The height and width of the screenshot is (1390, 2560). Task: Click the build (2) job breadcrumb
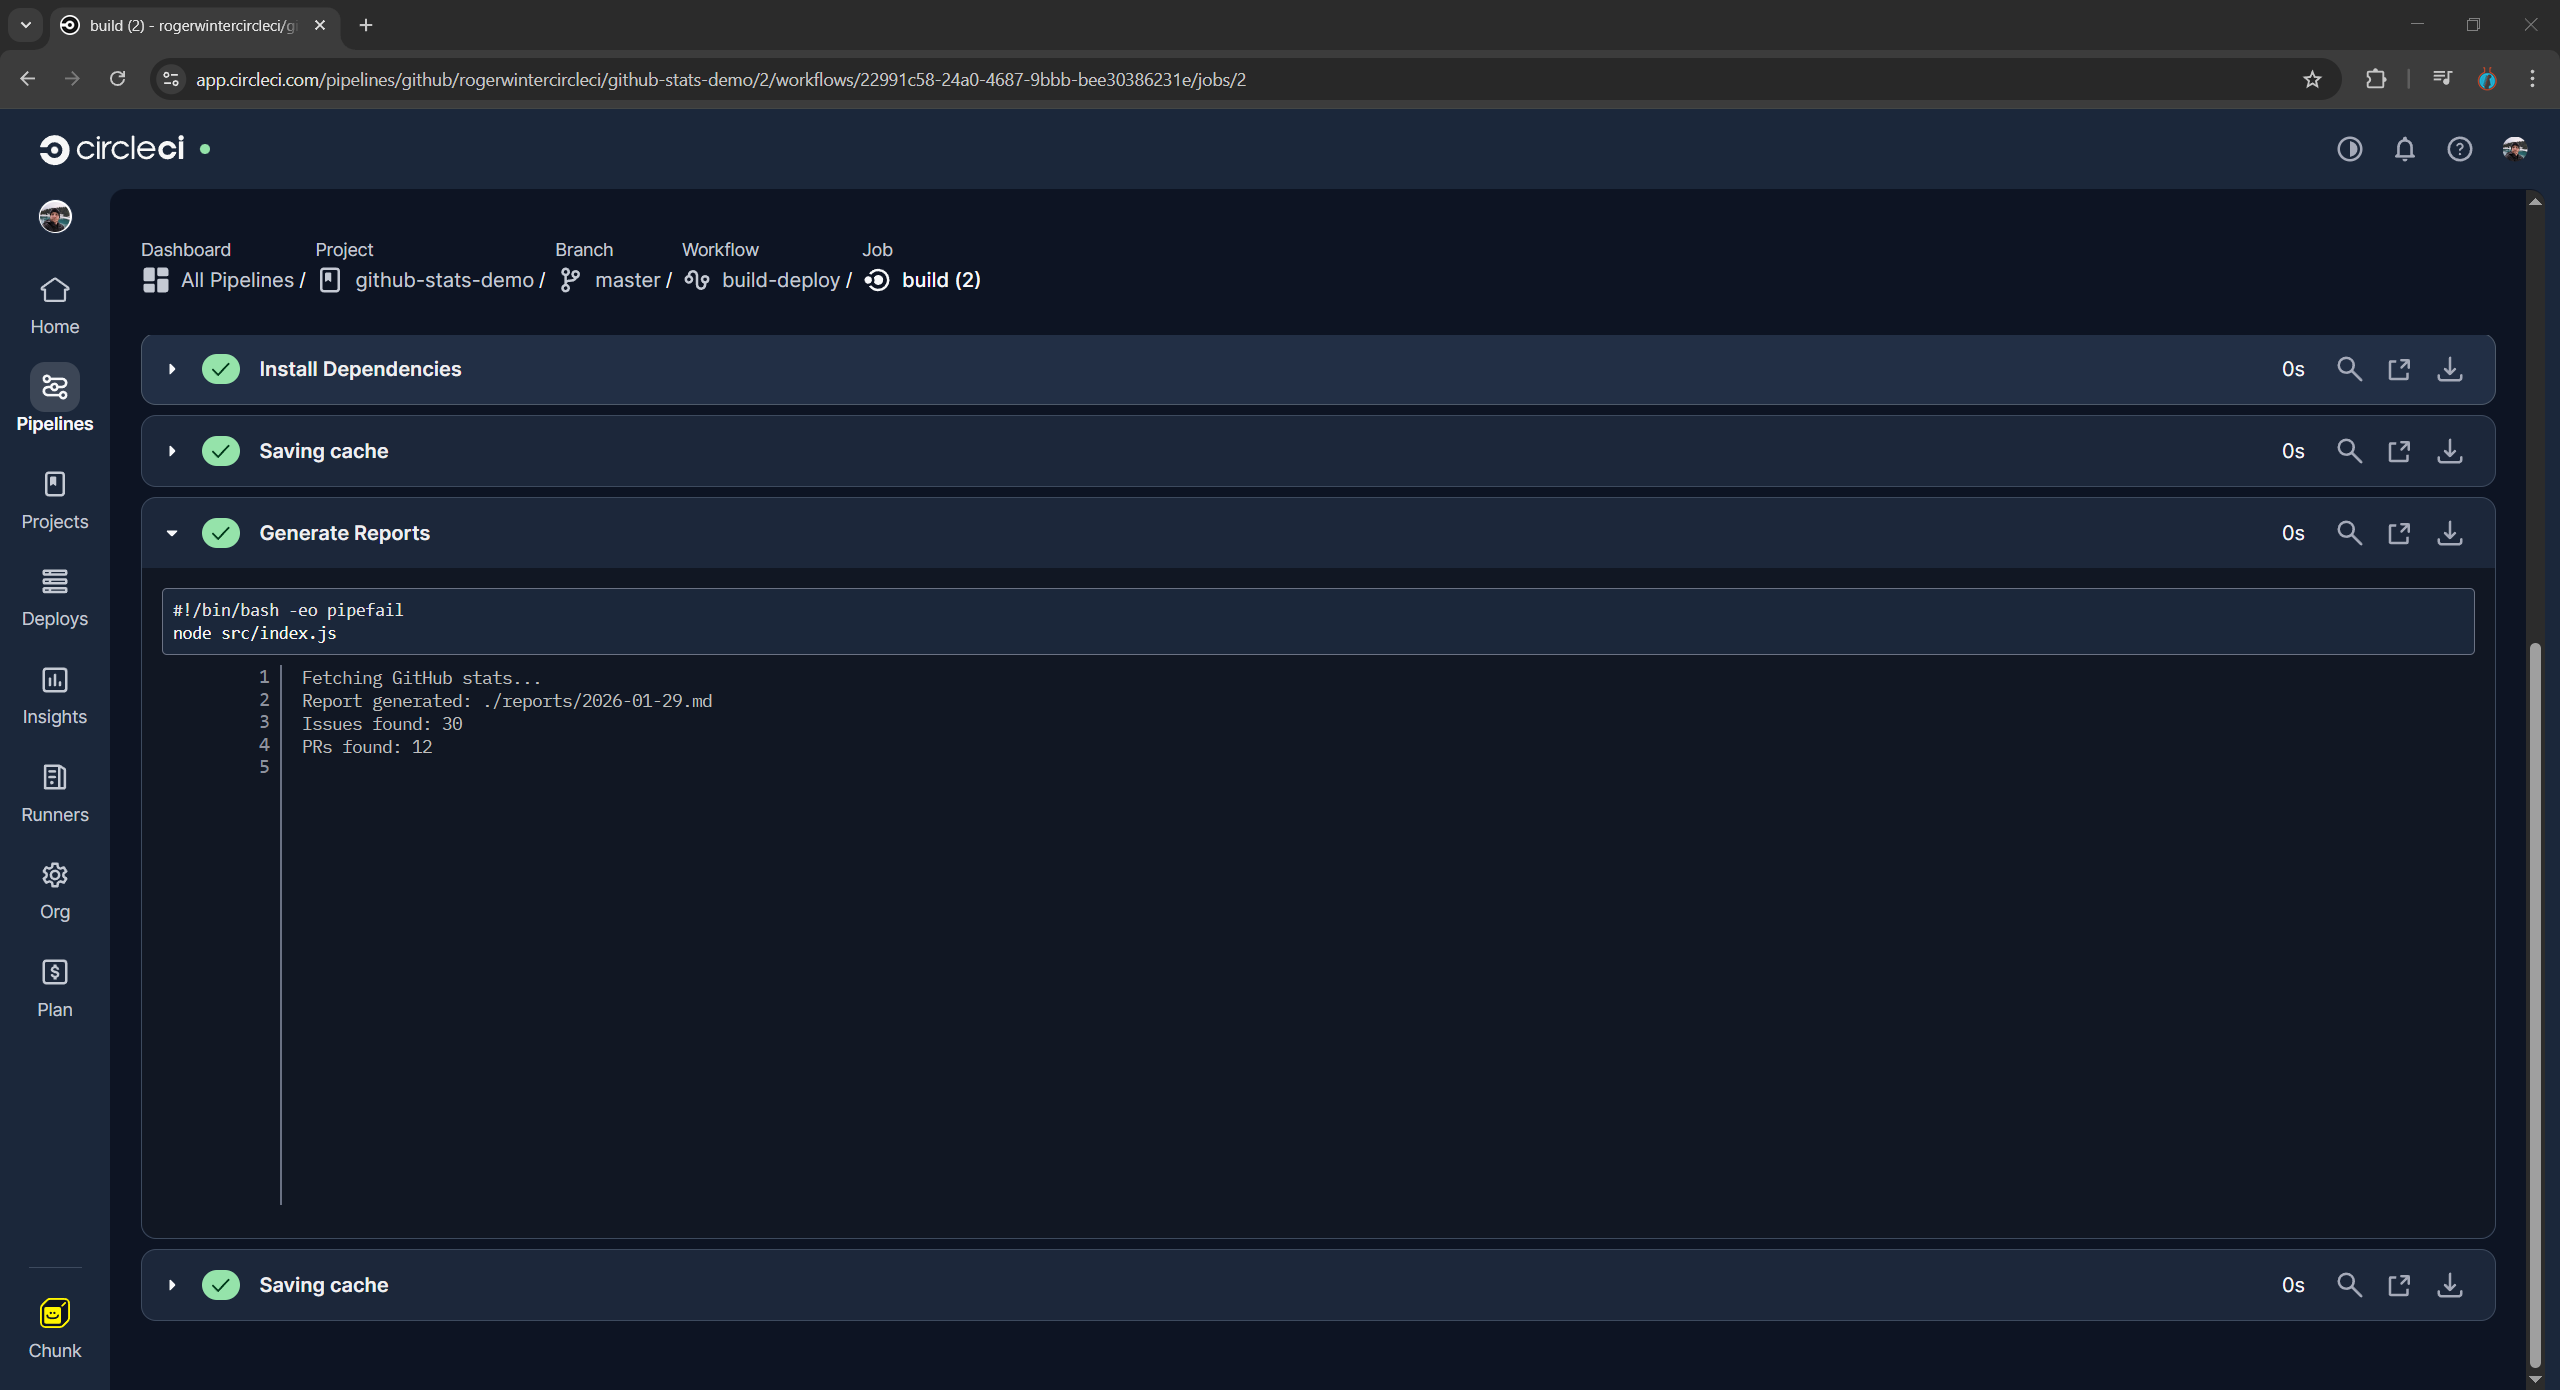(x=923, y=280)
